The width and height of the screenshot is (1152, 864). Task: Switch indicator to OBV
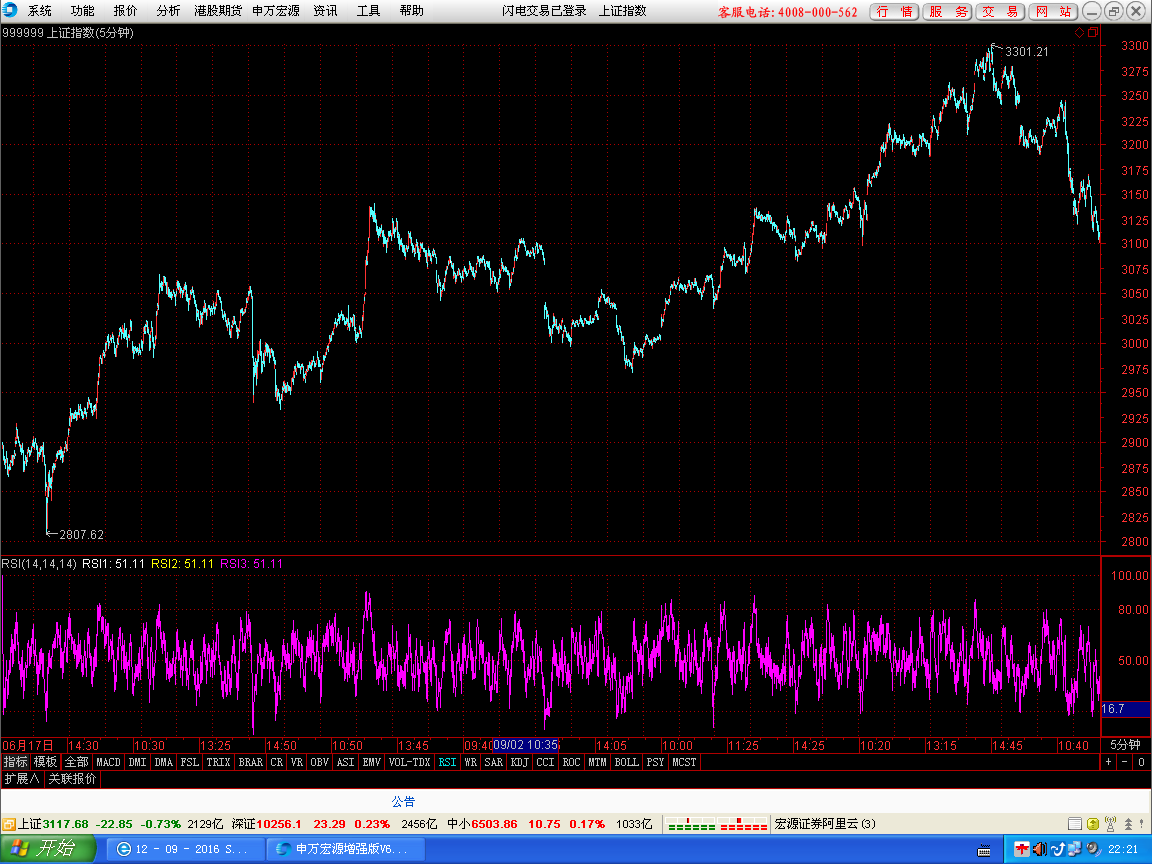point(320,762)
